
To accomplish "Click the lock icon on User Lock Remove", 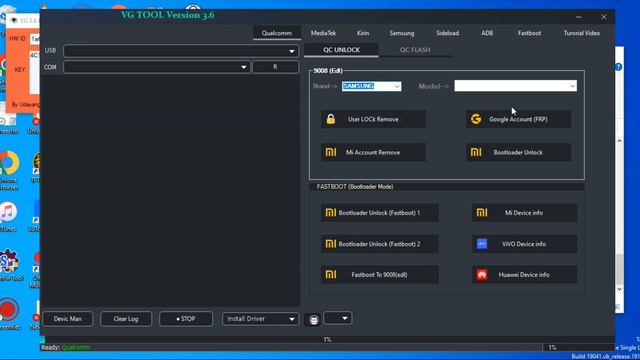I will pos(331,119).
